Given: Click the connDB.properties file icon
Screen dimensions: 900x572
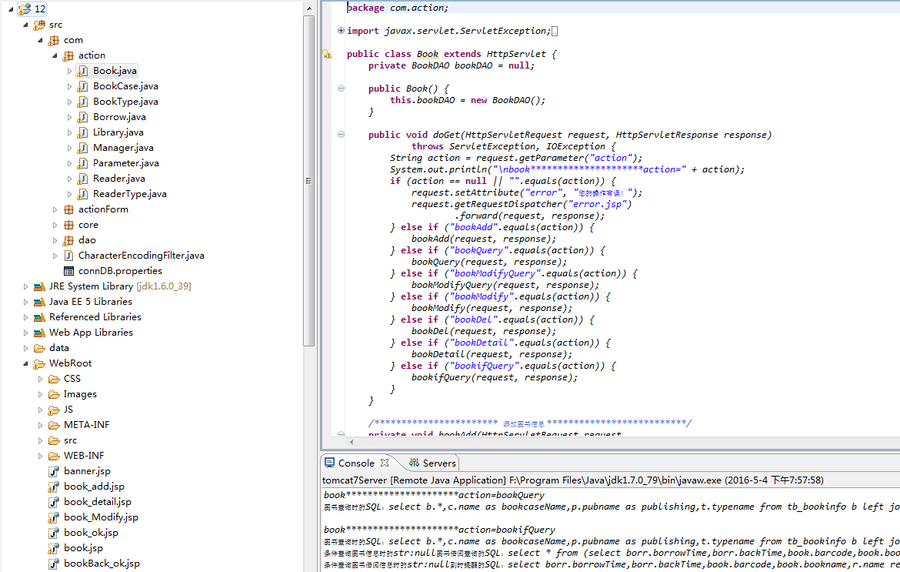Looking at the screenshot, I should click(68, 271).
